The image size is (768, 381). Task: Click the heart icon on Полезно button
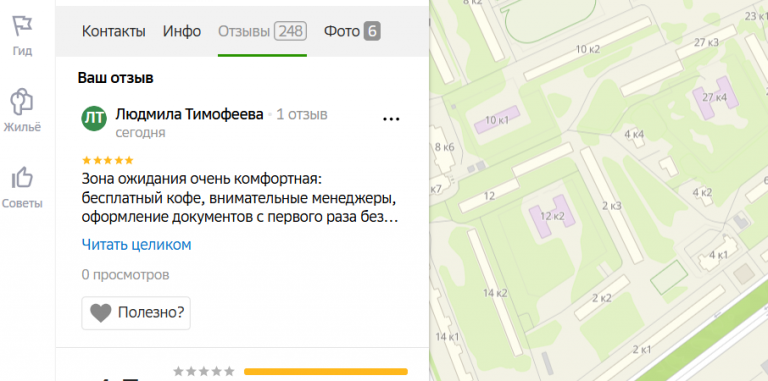[101, 313]
